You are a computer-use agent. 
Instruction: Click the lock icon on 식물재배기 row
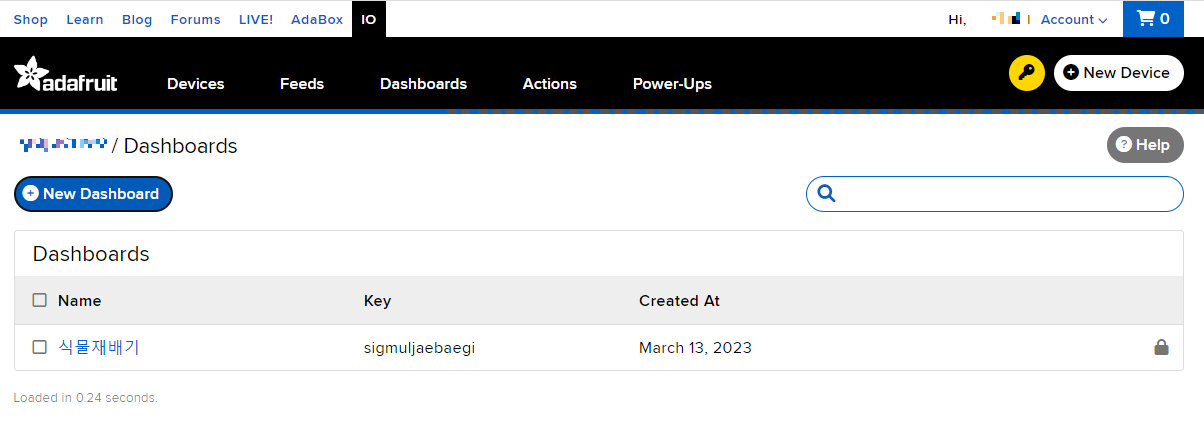[1161, 347]
